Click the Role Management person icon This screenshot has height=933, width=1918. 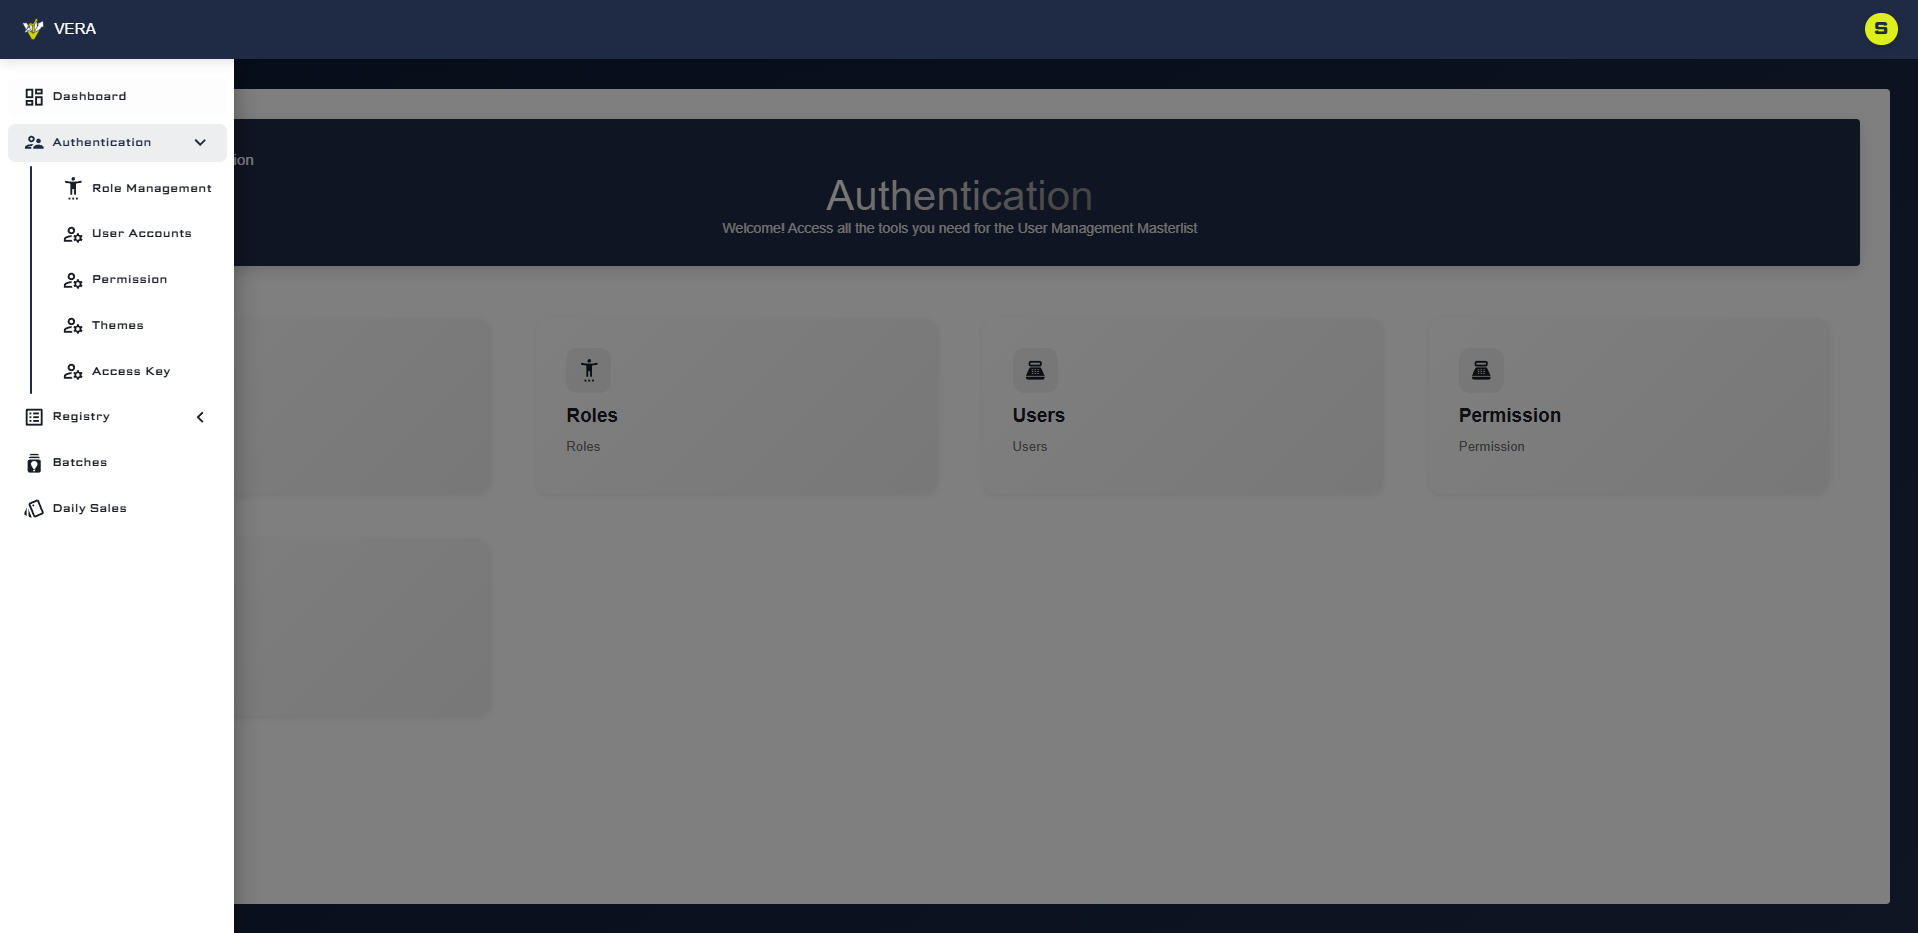(x=73, y=188)
